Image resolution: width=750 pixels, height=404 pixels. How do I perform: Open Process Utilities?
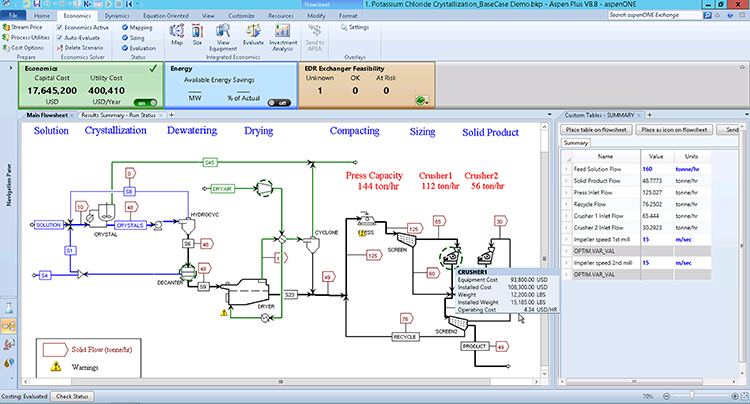(26, 37)
